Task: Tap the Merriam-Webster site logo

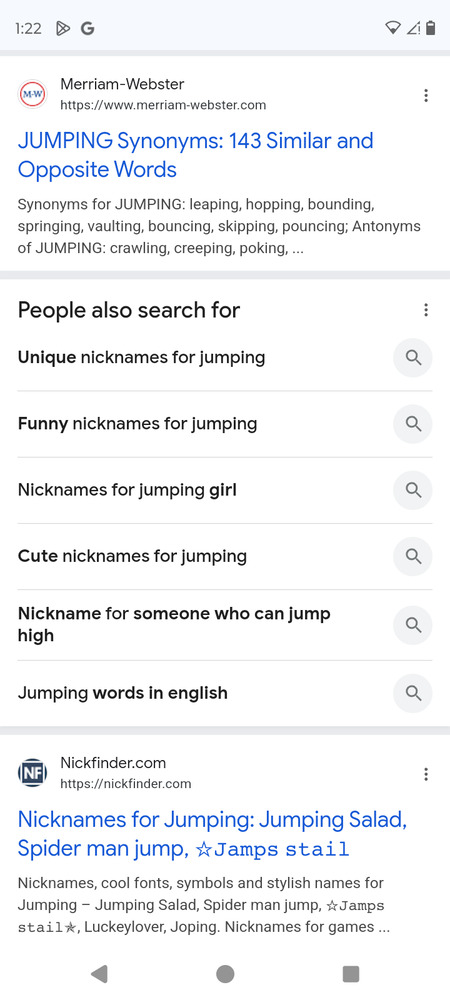Action: coord(33,94)
